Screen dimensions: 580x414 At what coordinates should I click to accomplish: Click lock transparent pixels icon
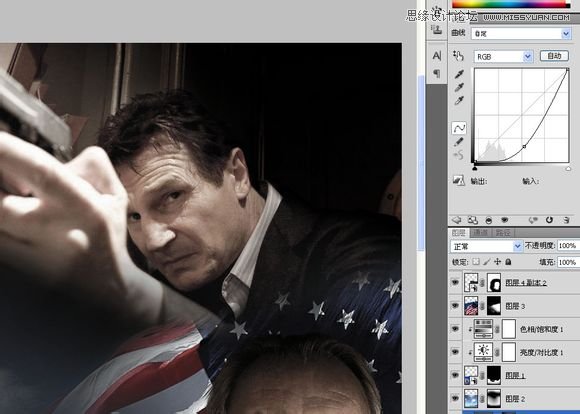[x=476, y=262]
